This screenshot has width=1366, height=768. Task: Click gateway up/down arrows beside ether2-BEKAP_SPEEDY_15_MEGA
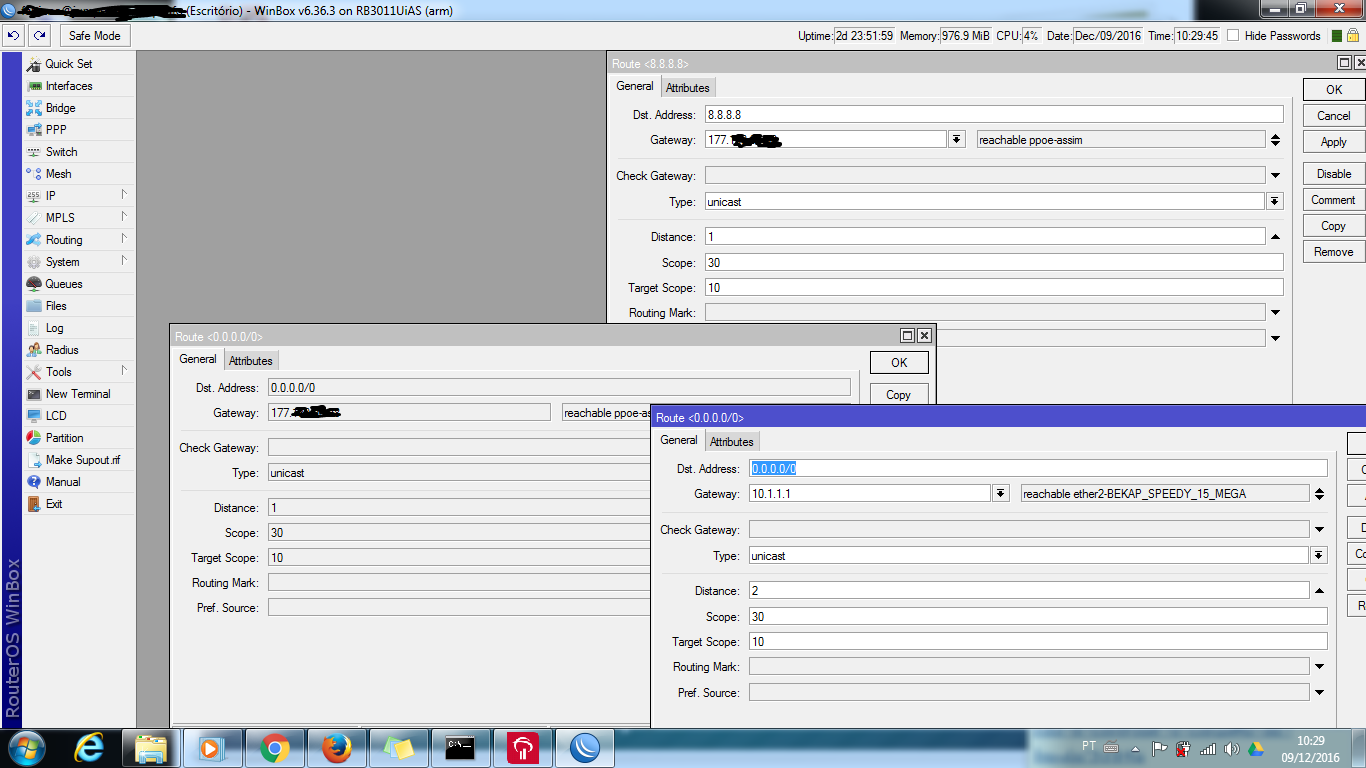point(1319,494)
